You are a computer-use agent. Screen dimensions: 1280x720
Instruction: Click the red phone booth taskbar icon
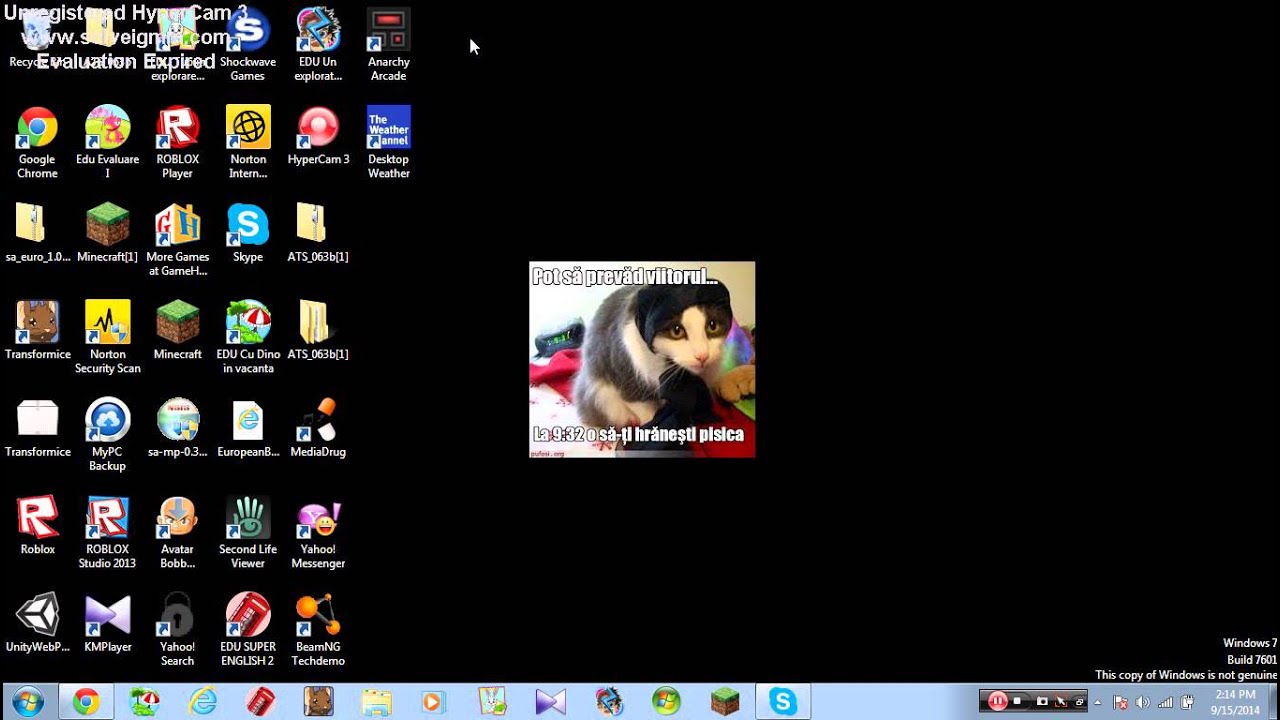click(261, 702)
